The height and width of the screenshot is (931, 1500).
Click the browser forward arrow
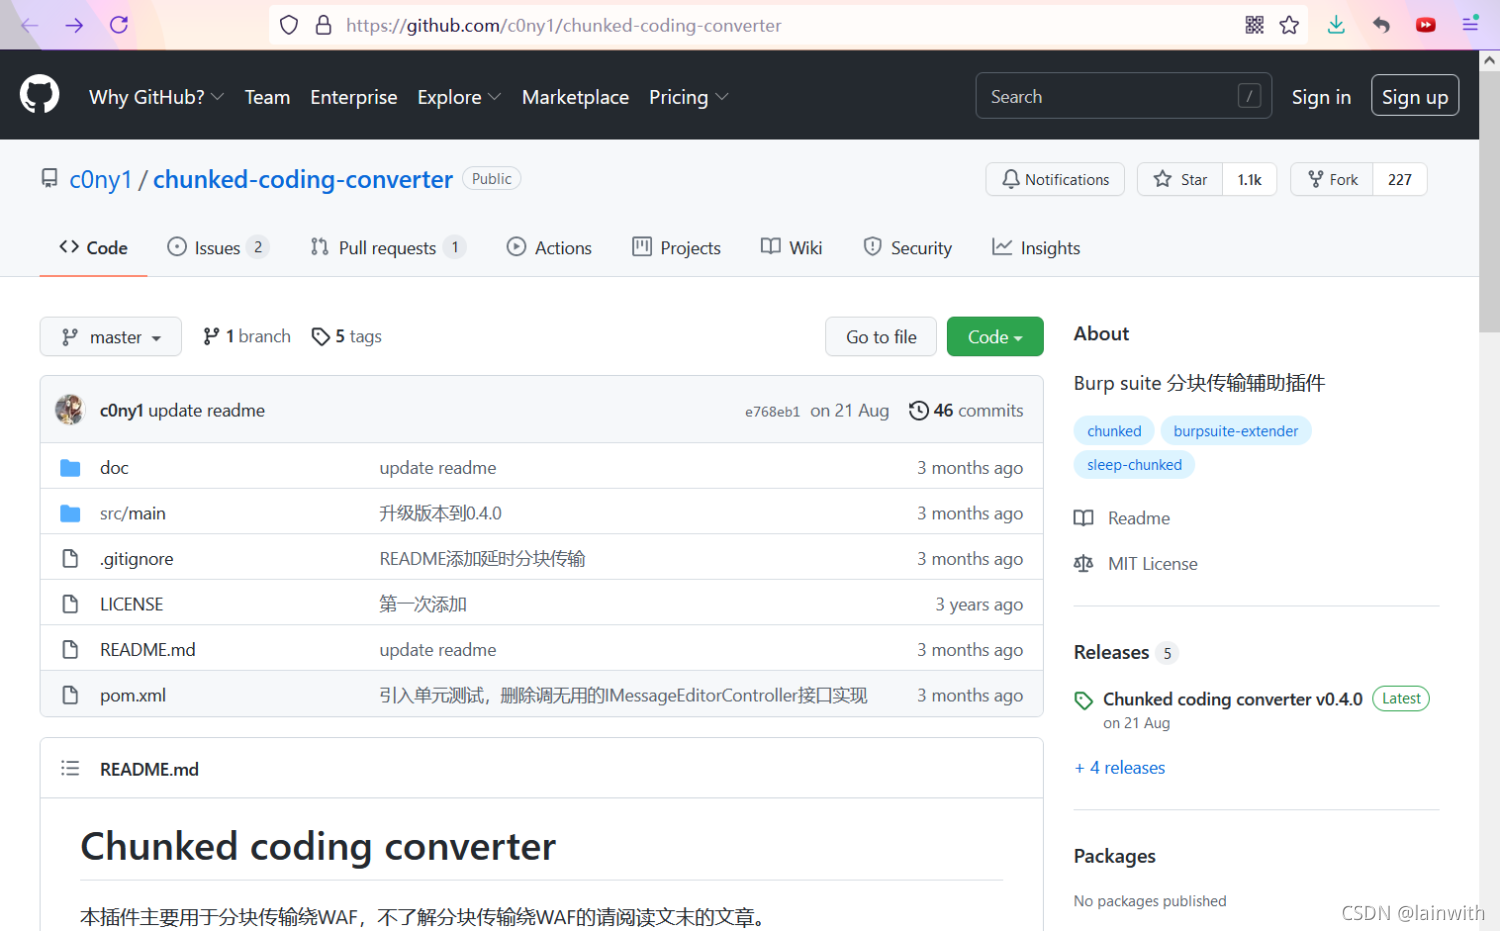pos(74,25)
